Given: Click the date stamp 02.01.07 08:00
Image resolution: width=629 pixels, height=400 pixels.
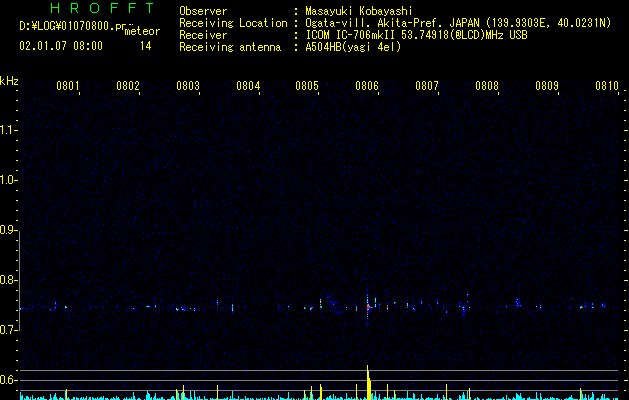Looking at the screenshot, I should point(61,46).
